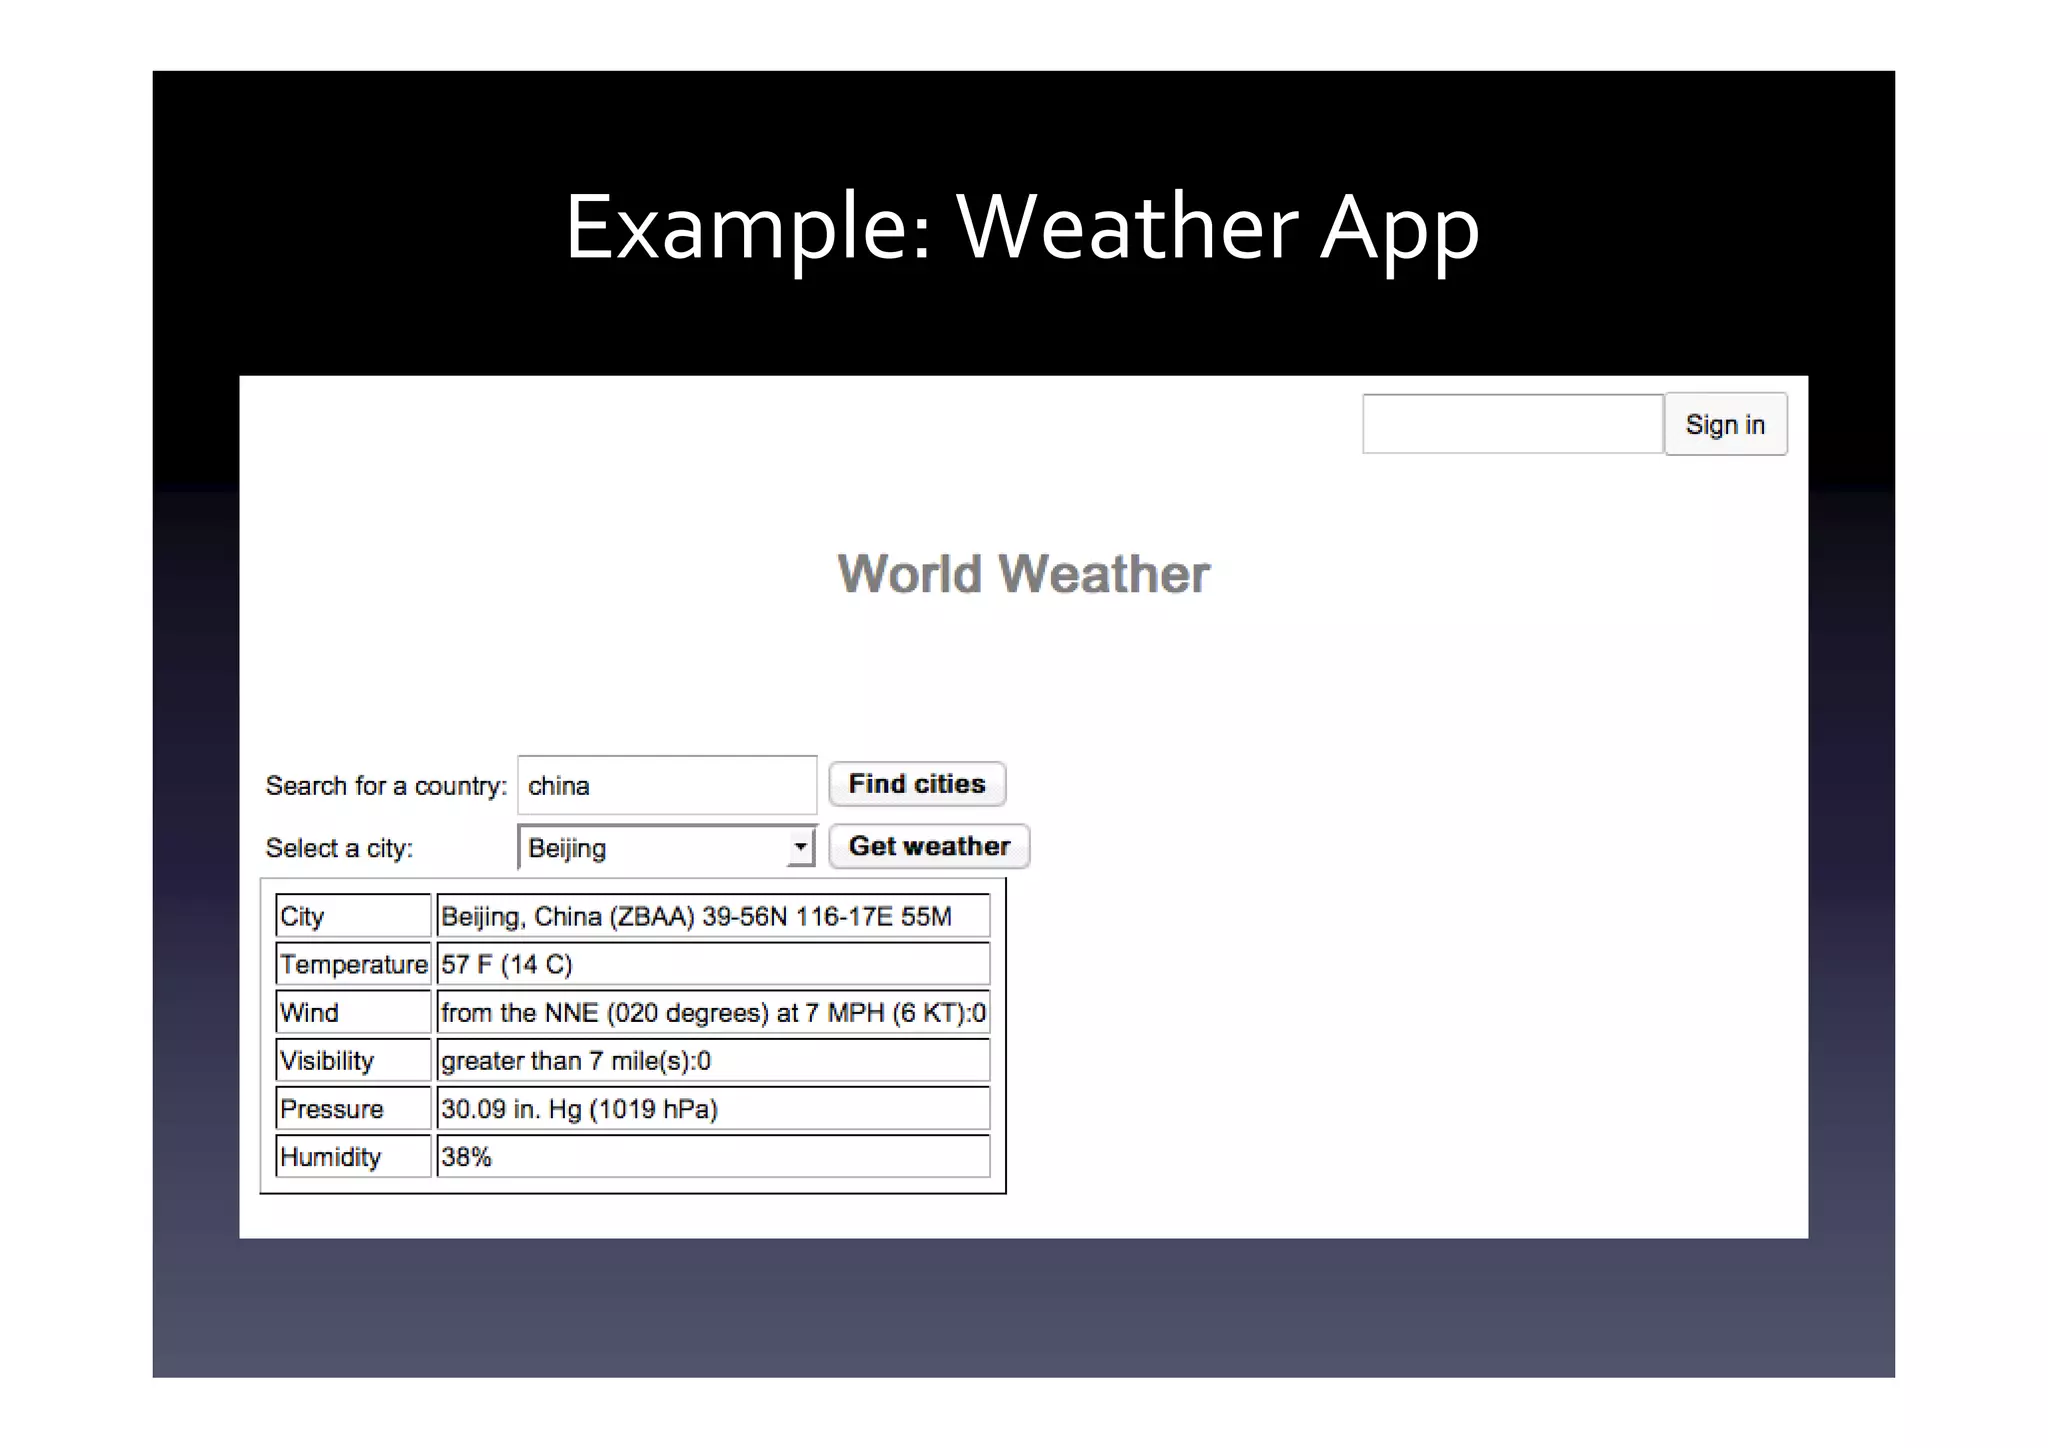Click the slide title 'Example: Weather App'
2048x1448 pixels.
pyautogui.click(x=1022, y=230)
